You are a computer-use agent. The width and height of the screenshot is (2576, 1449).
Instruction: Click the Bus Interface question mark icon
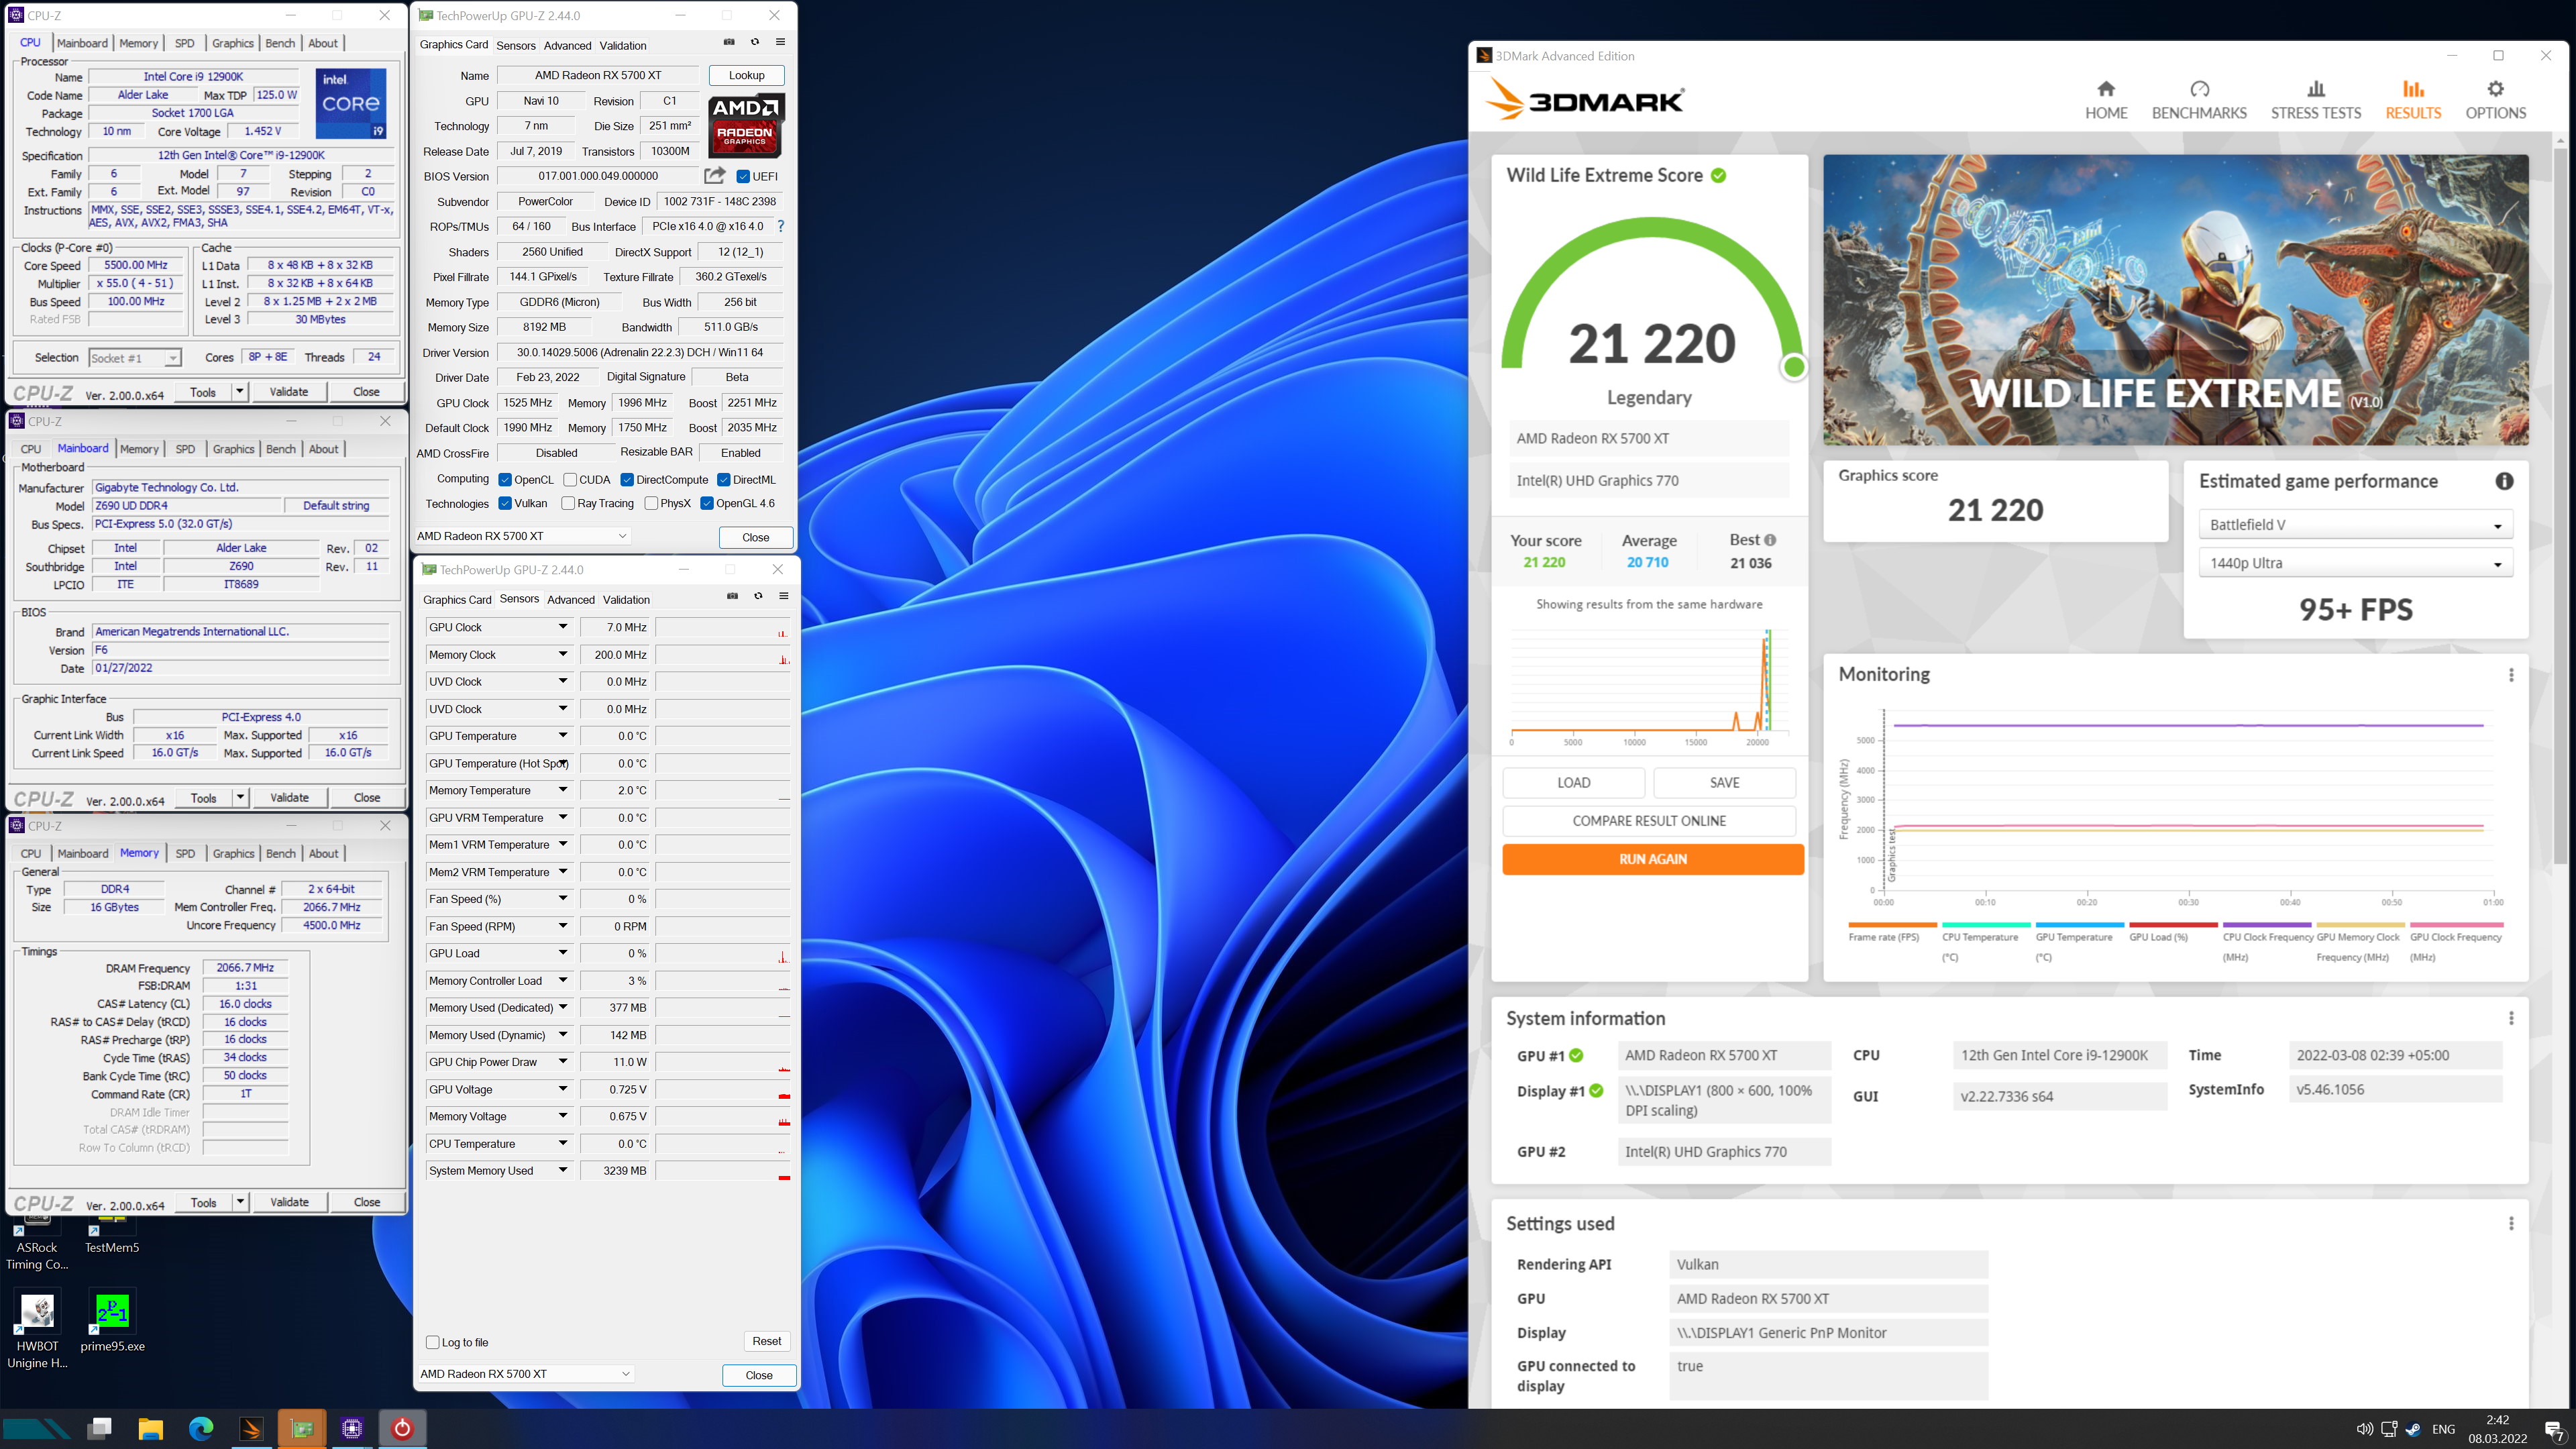pos(781,226)
